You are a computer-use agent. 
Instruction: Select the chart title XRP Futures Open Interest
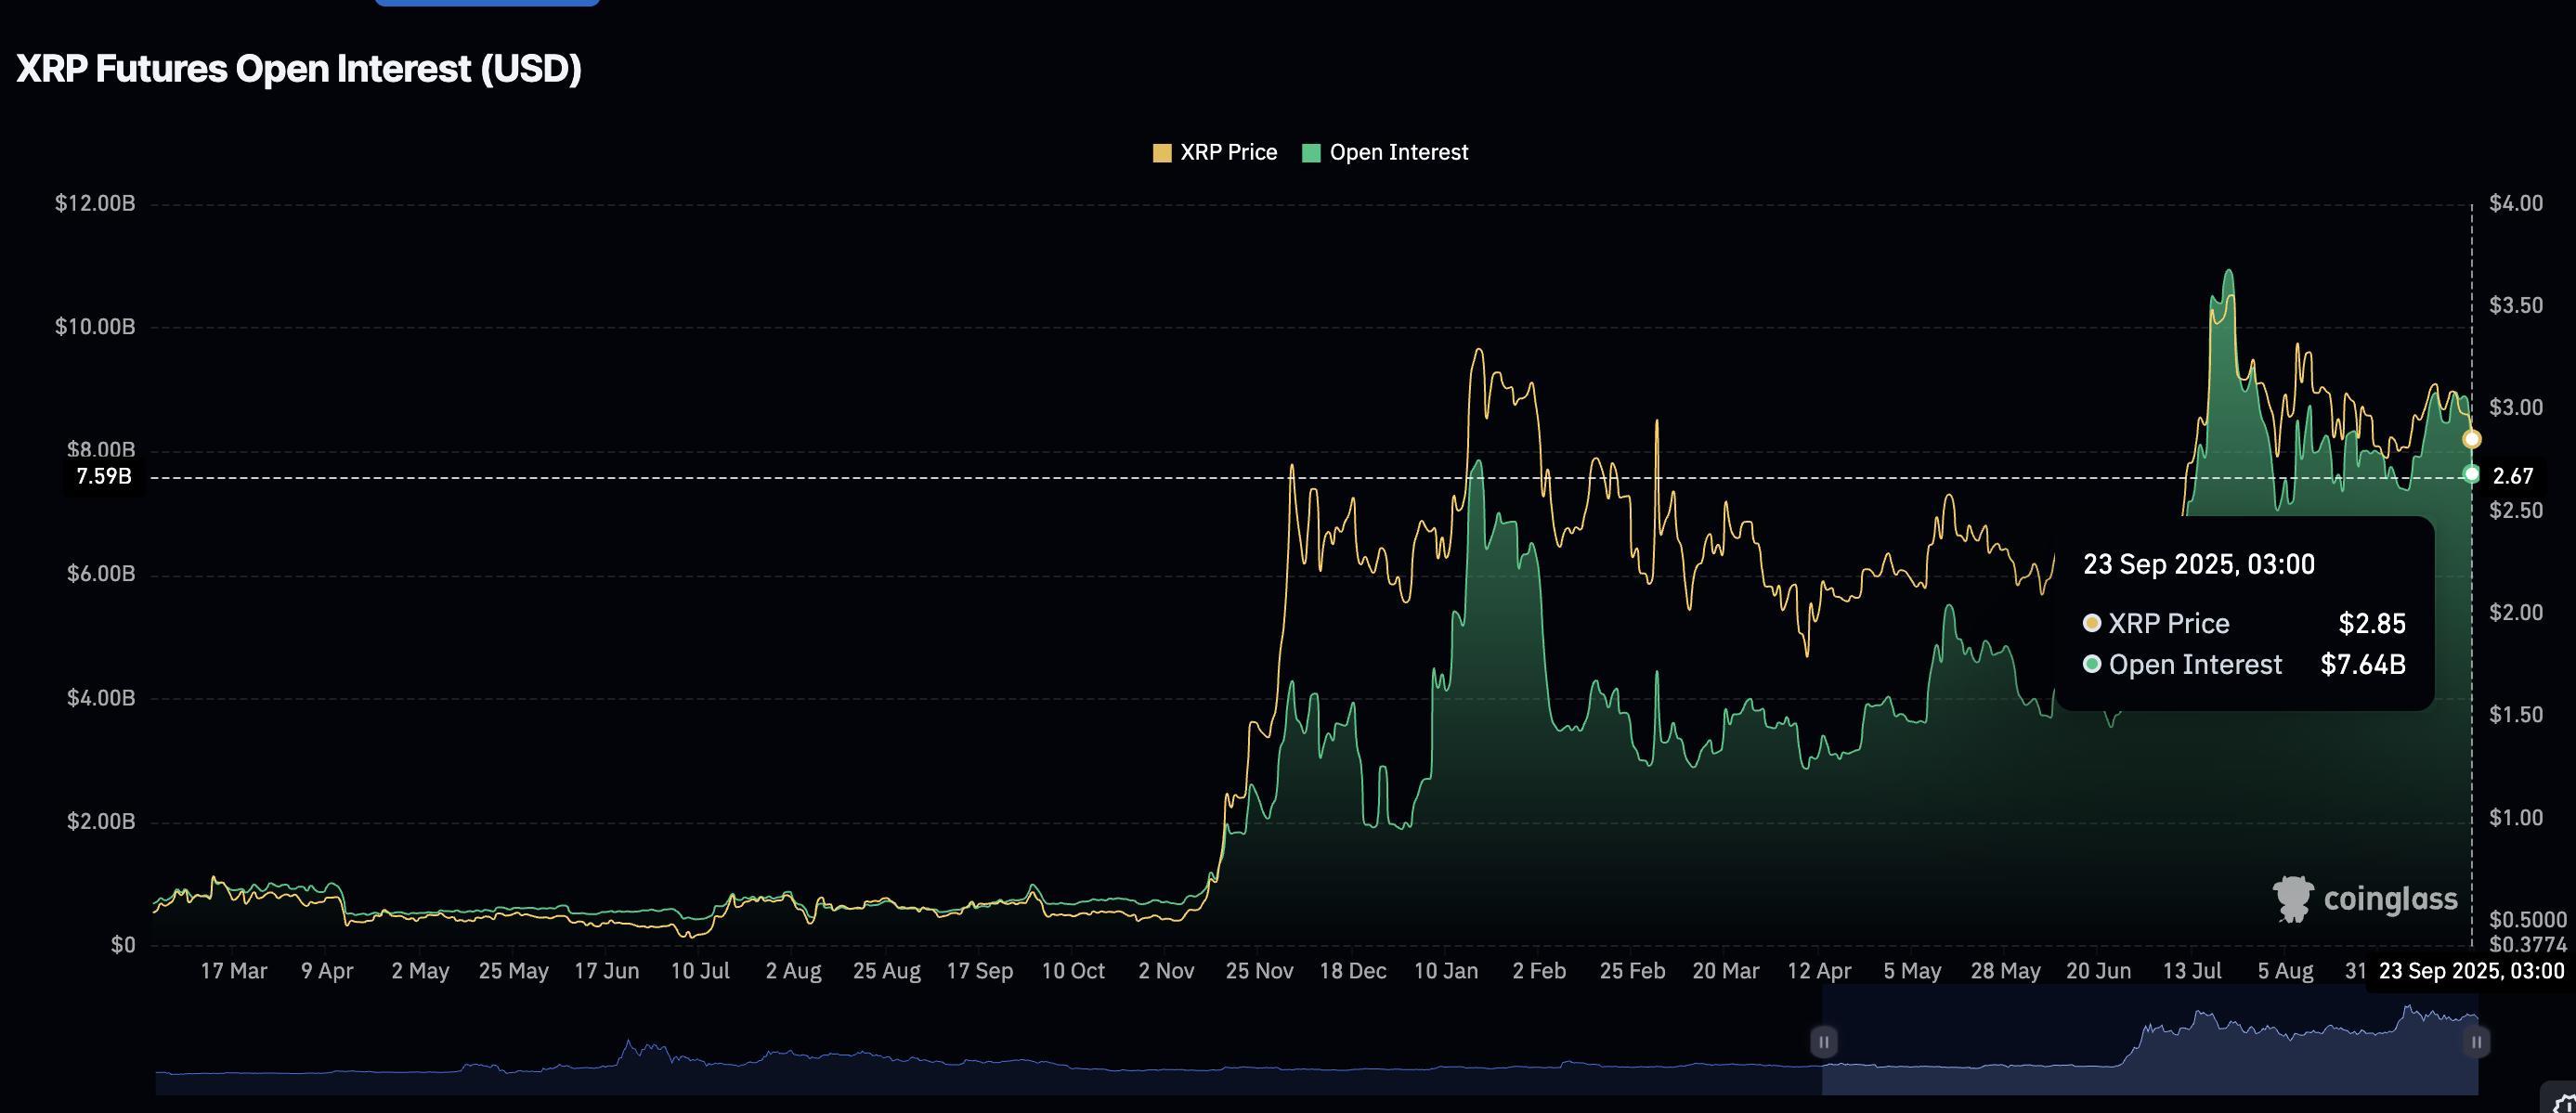coord(300,69)
